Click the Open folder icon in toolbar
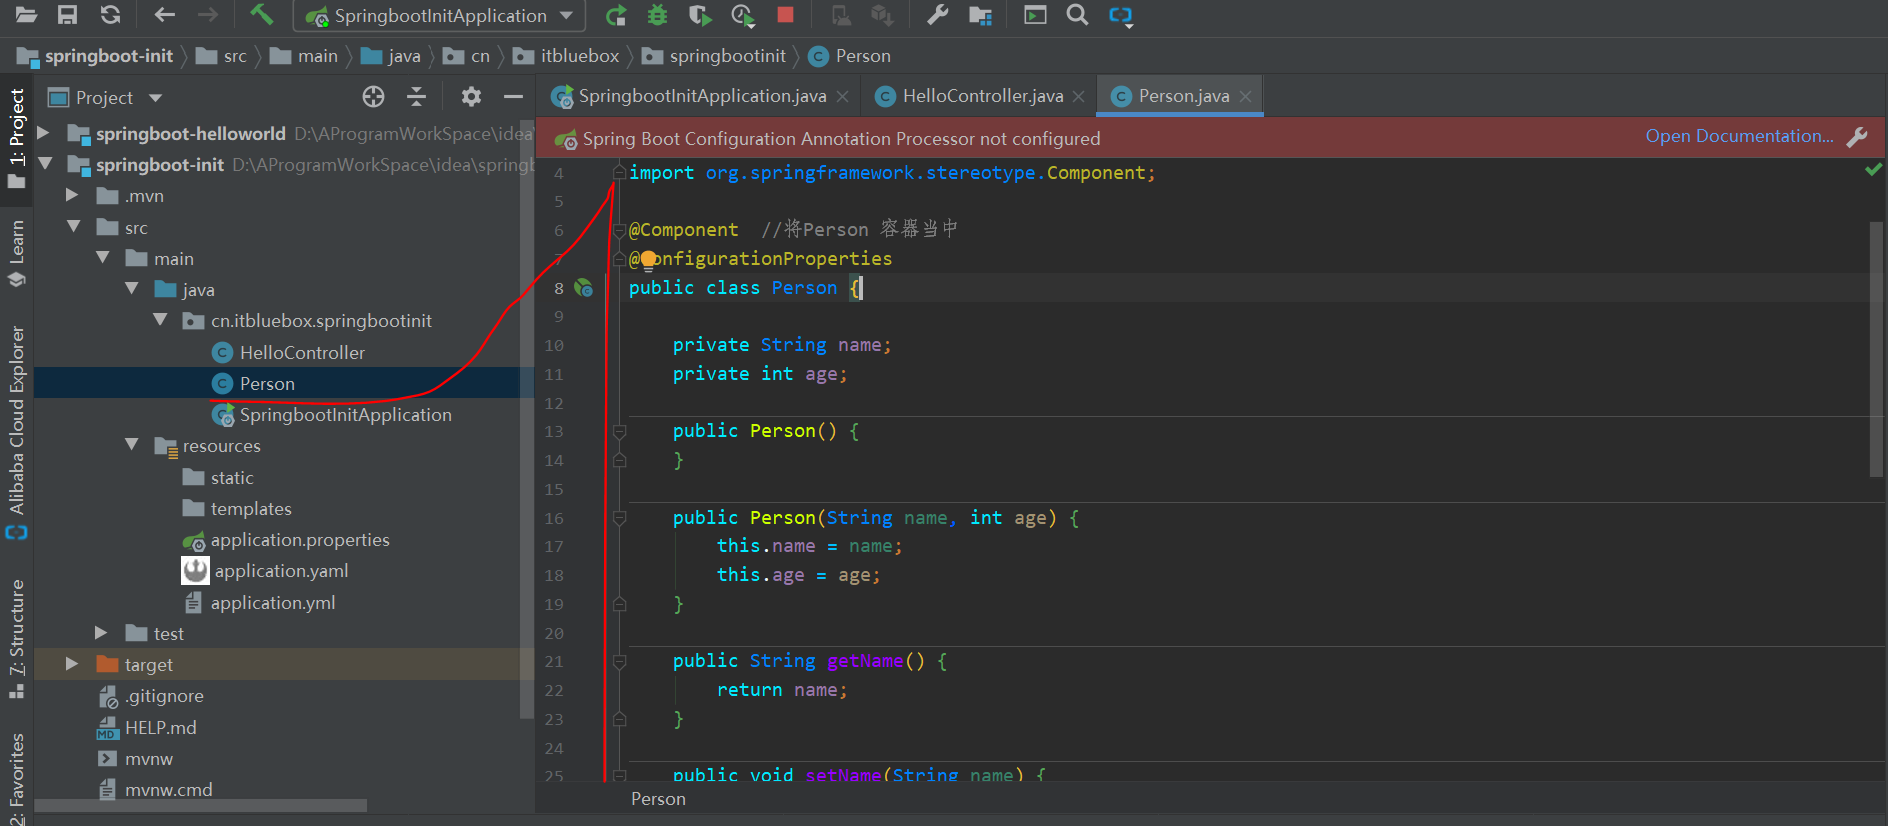This screenshot has width=1888, height=826. pos(26,15)
